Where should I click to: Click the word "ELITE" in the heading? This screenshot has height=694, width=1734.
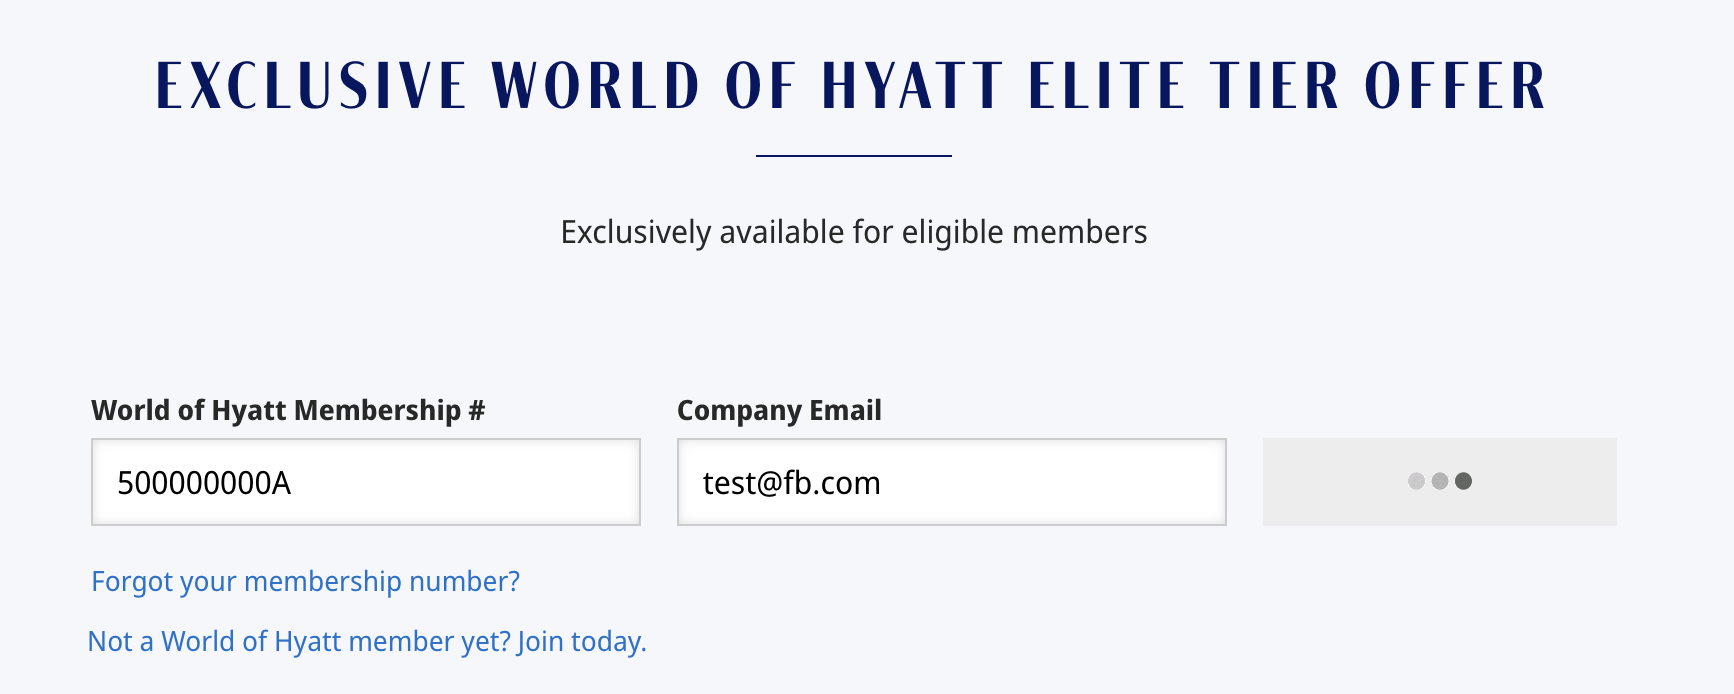1107,86
